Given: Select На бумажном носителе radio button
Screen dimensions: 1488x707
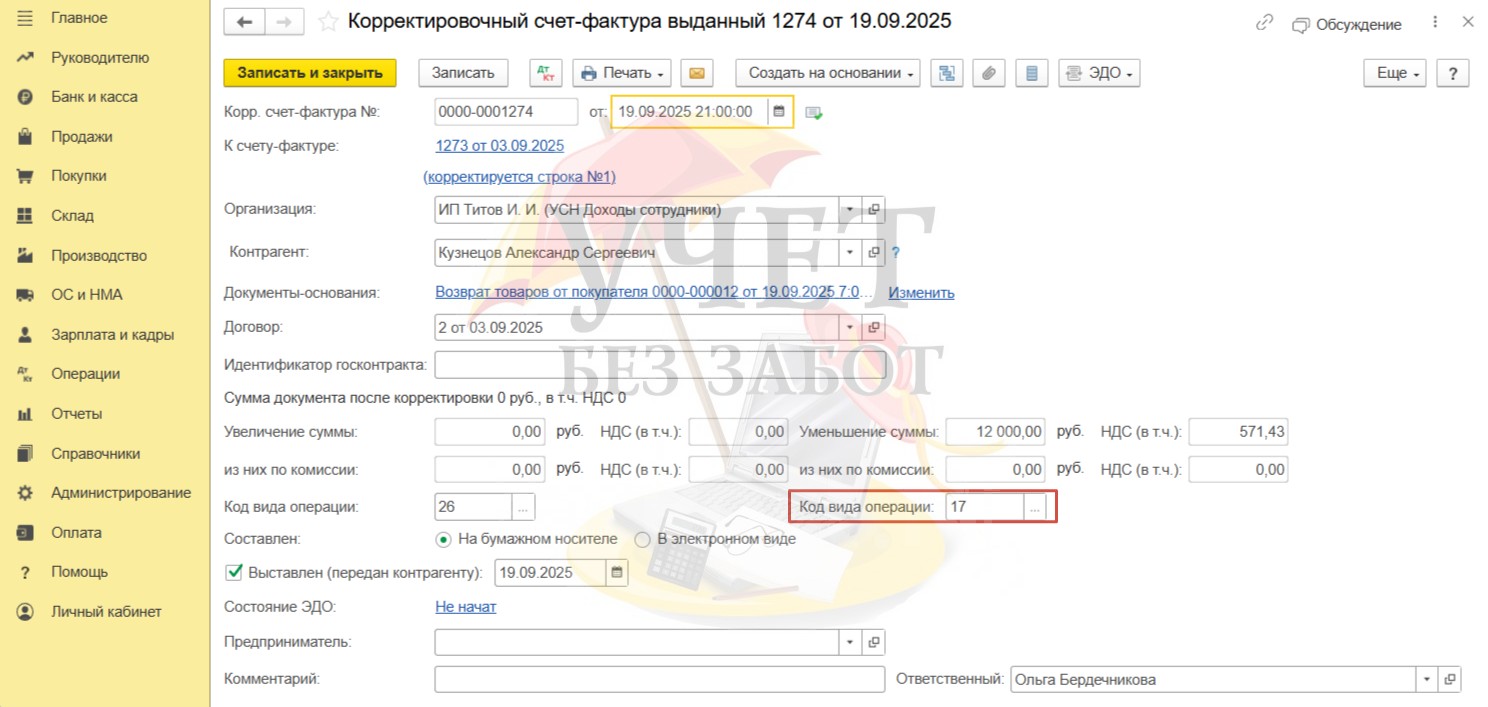Looking at the screenshot, I should pyautogui.click(x=444, y=539).
